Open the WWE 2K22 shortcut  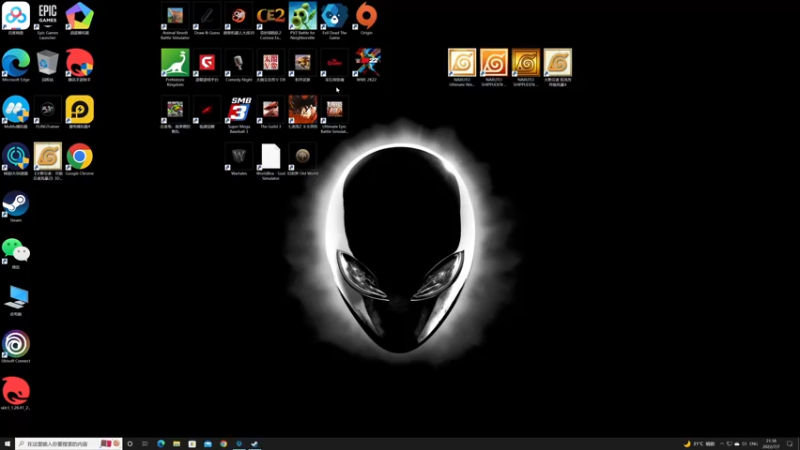[366, 65]
